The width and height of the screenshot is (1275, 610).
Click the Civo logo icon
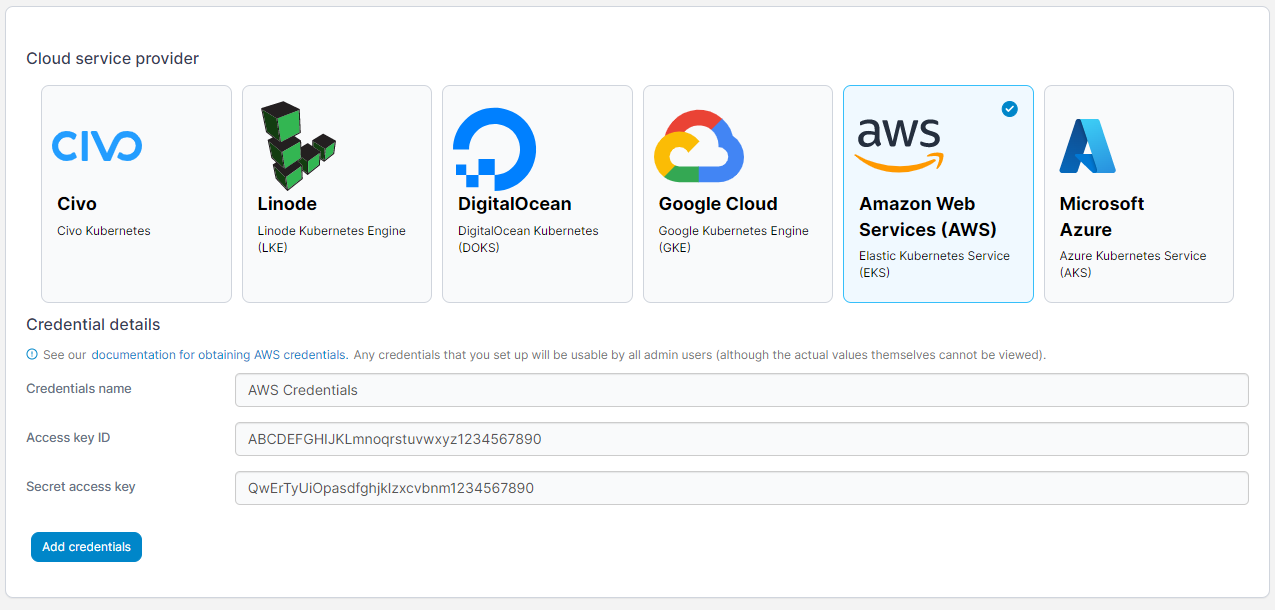click(96, 145)
